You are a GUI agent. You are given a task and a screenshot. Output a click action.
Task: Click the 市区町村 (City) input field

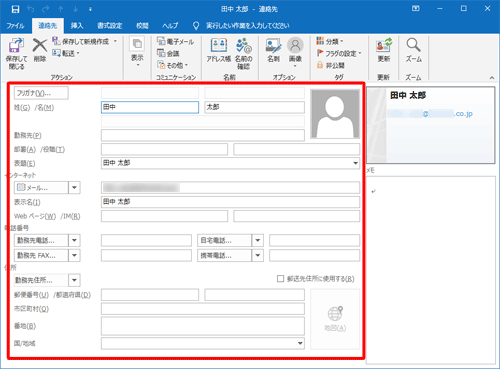203,309
